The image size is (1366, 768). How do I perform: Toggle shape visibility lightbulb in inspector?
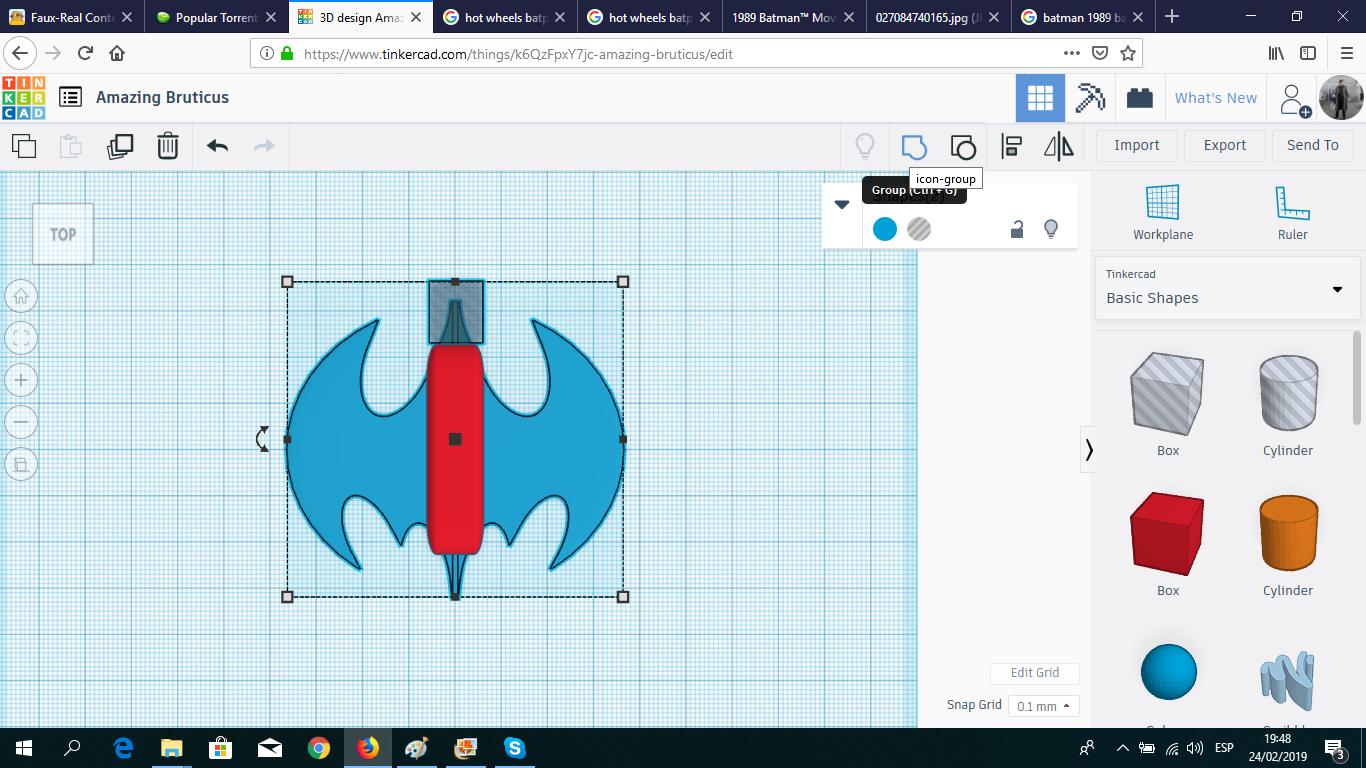[1051, 229]
